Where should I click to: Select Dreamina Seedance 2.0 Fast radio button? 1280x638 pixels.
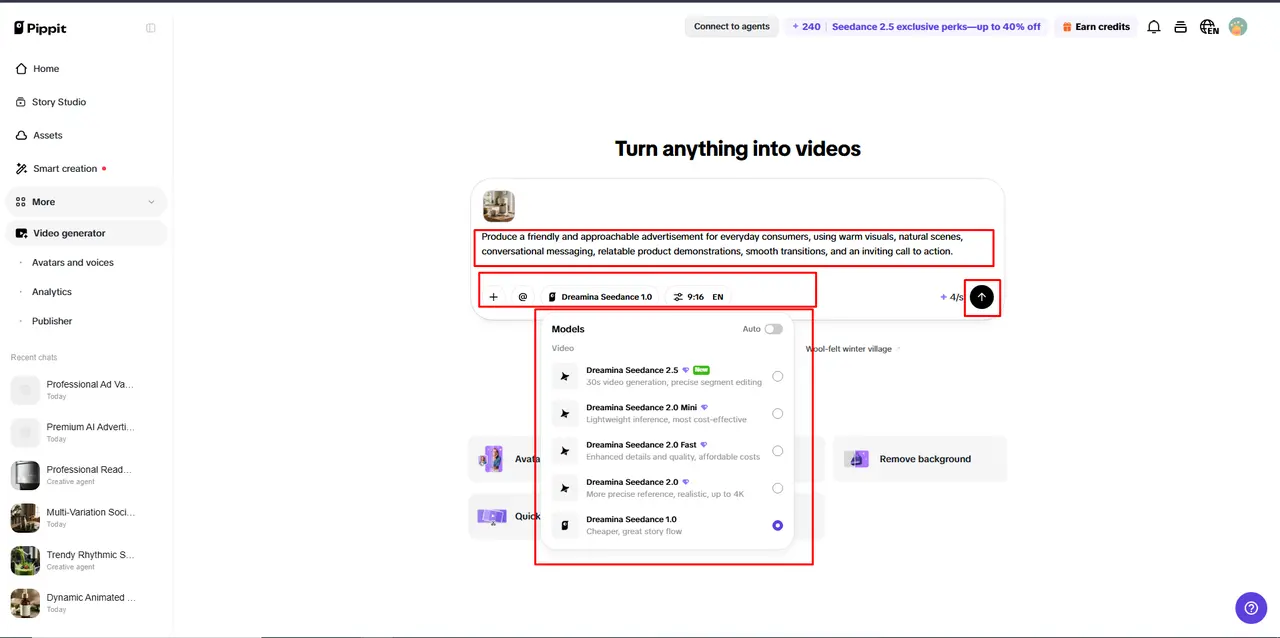click(x=778, y=451)
